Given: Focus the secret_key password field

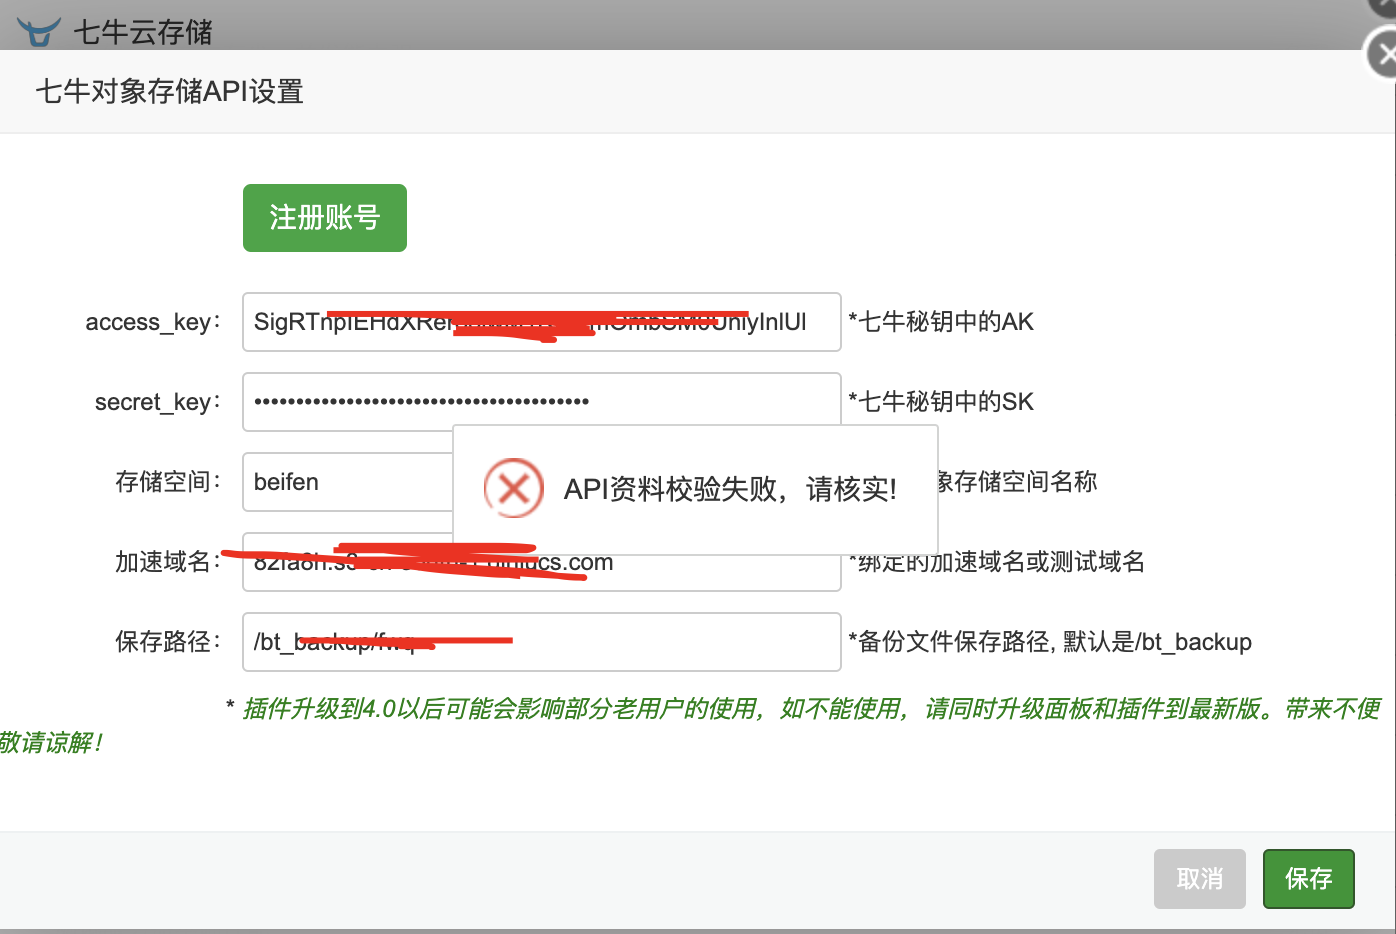Looking at the screenshot, I should pos(541,402).
